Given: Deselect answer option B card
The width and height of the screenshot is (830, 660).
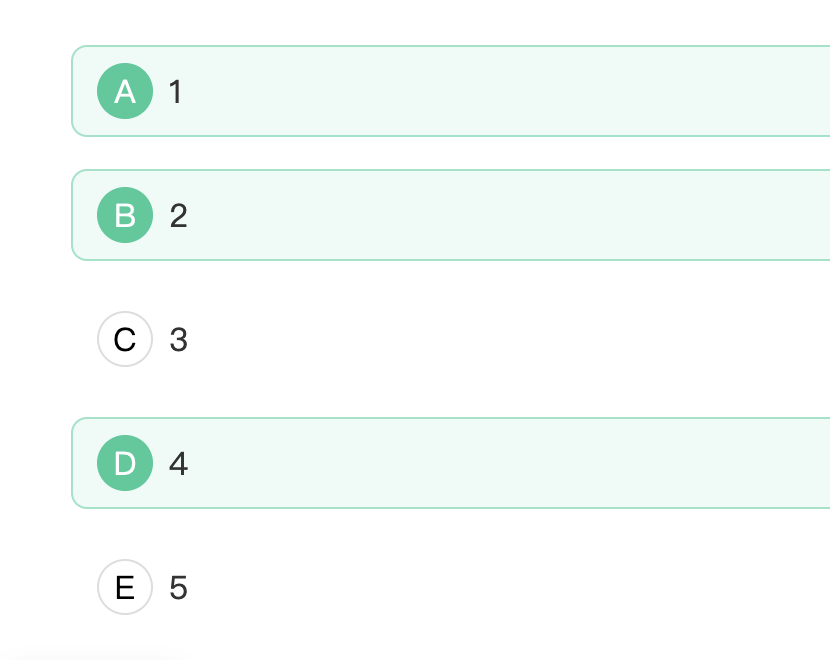Looking at the screenshot, I should tap(450, 215).
